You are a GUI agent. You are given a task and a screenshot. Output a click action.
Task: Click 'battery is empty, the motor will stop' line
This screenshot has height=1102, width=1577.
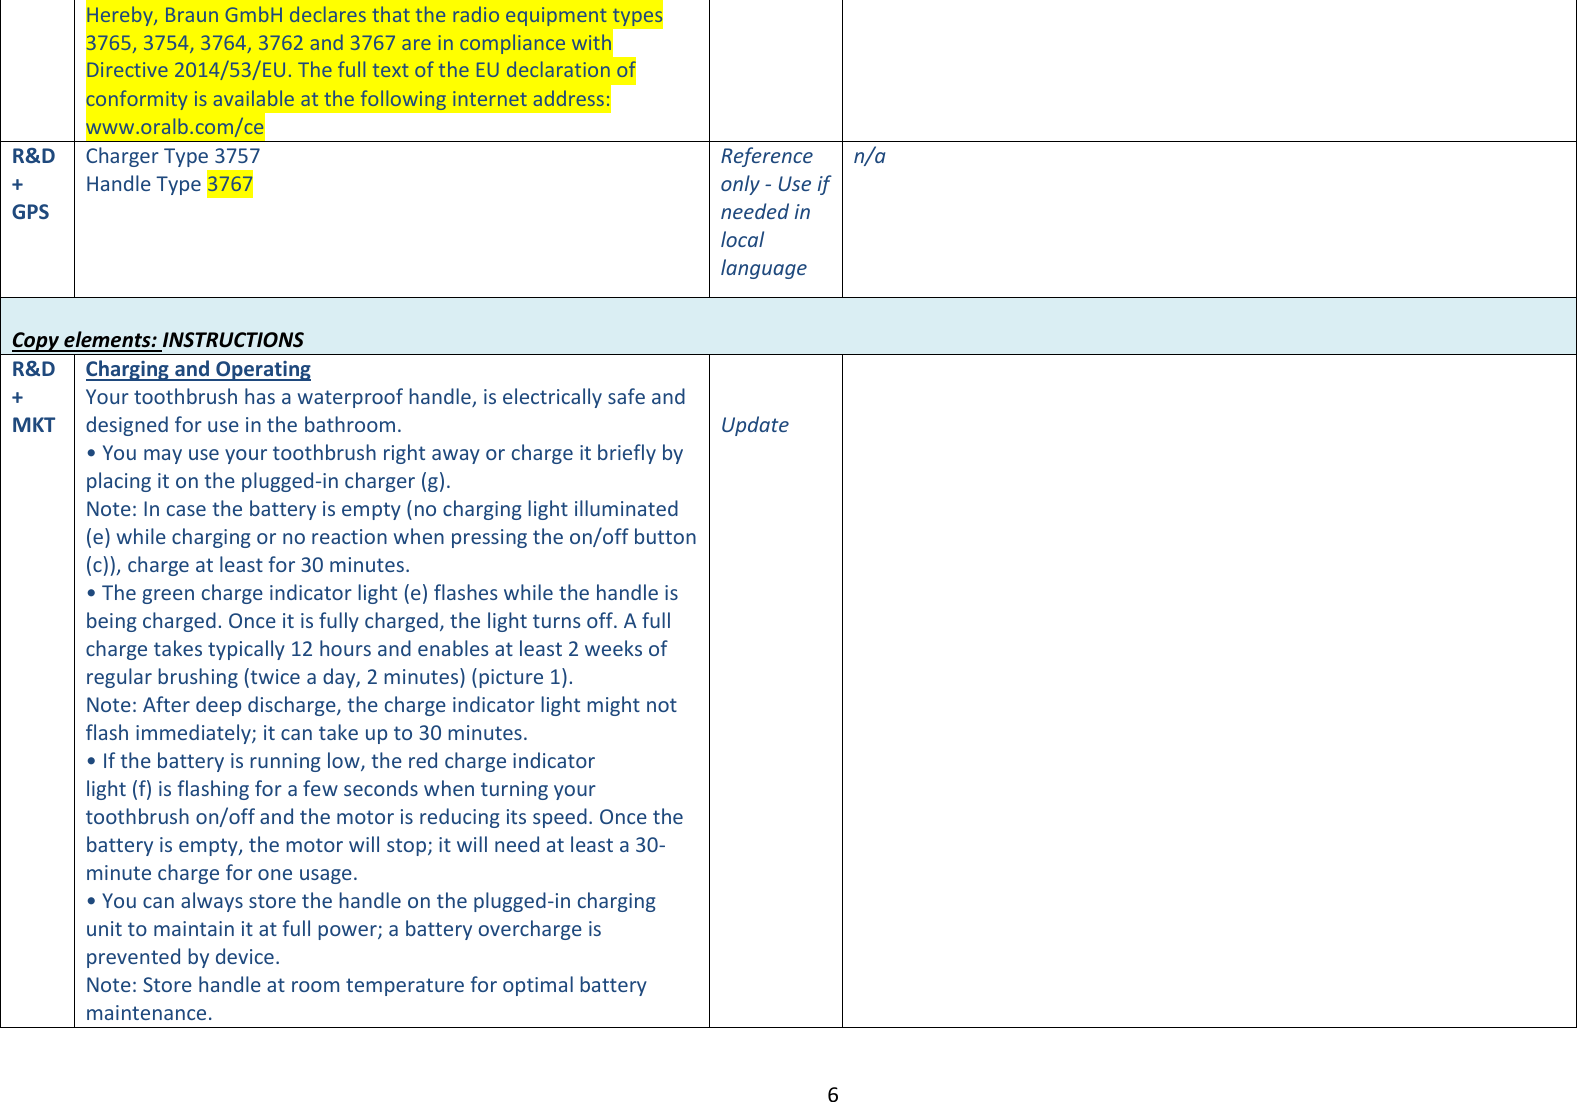click(x=376, y=845)
